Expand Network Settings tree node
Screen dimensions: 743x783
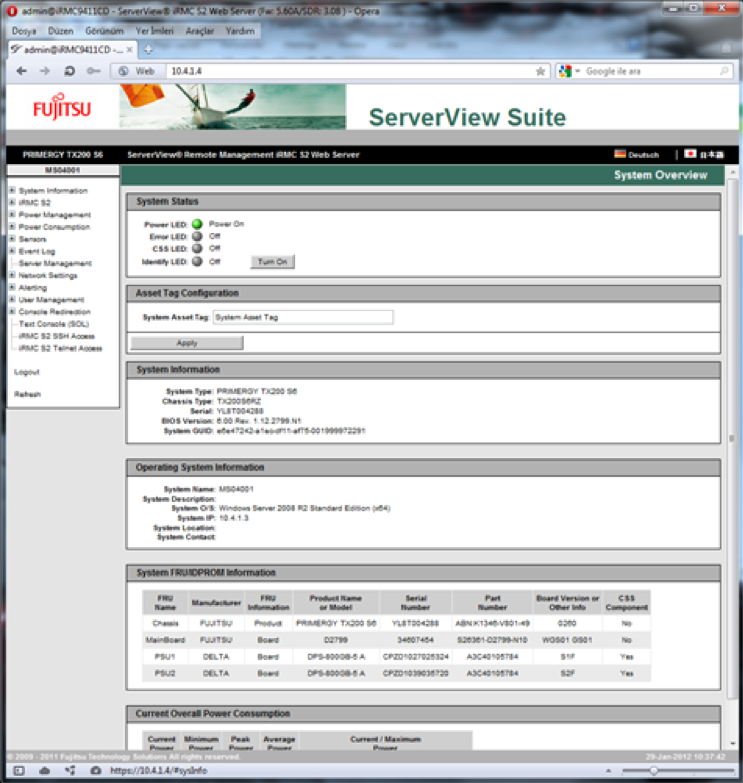pyautogui.click(x=12, y=275)
